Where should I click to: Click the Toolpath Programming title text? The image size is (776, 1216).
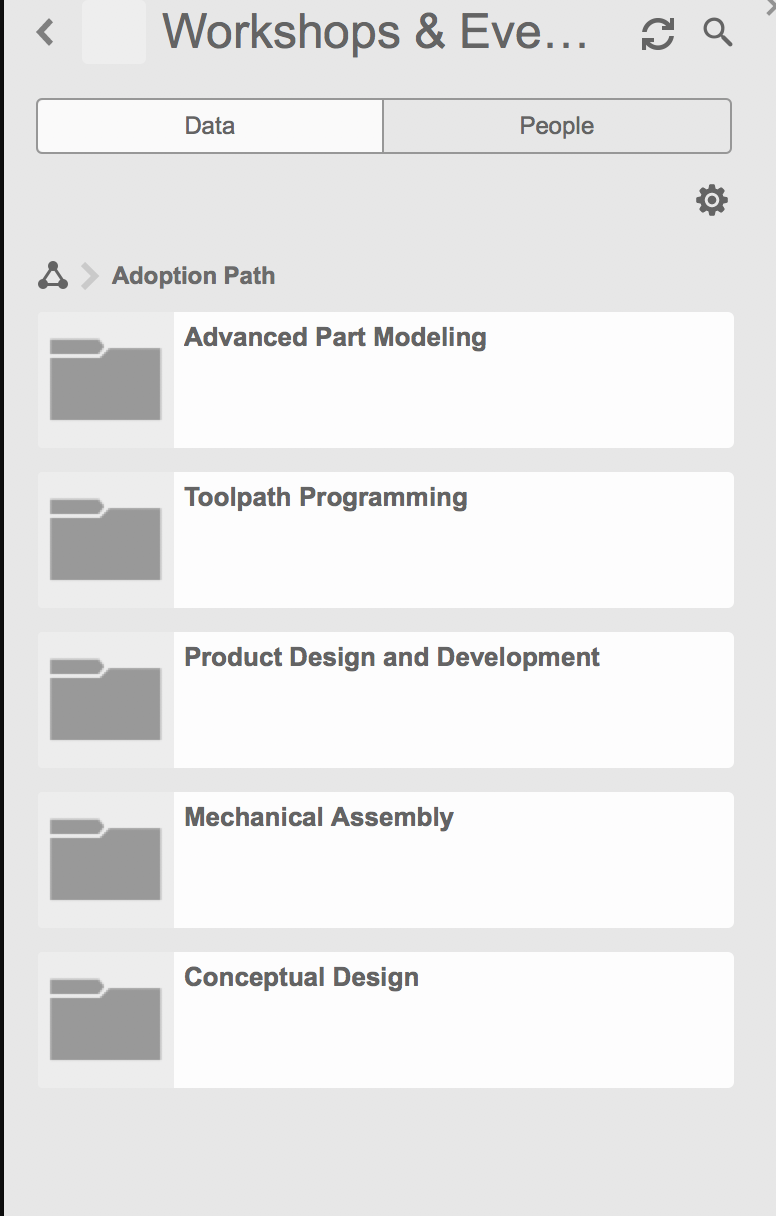pyautogui.click(x=325, y=497)
